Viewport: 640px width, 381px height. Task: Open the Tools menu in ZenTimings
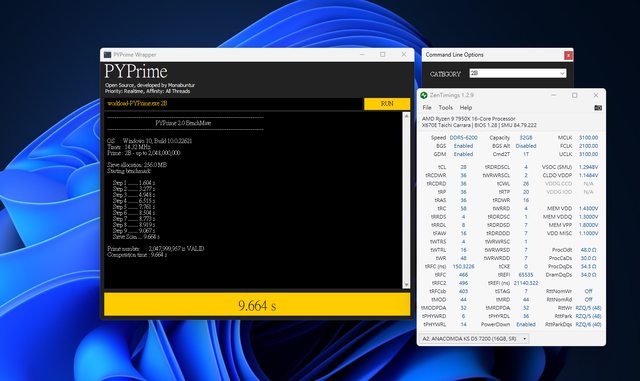[x=445, y=108]
